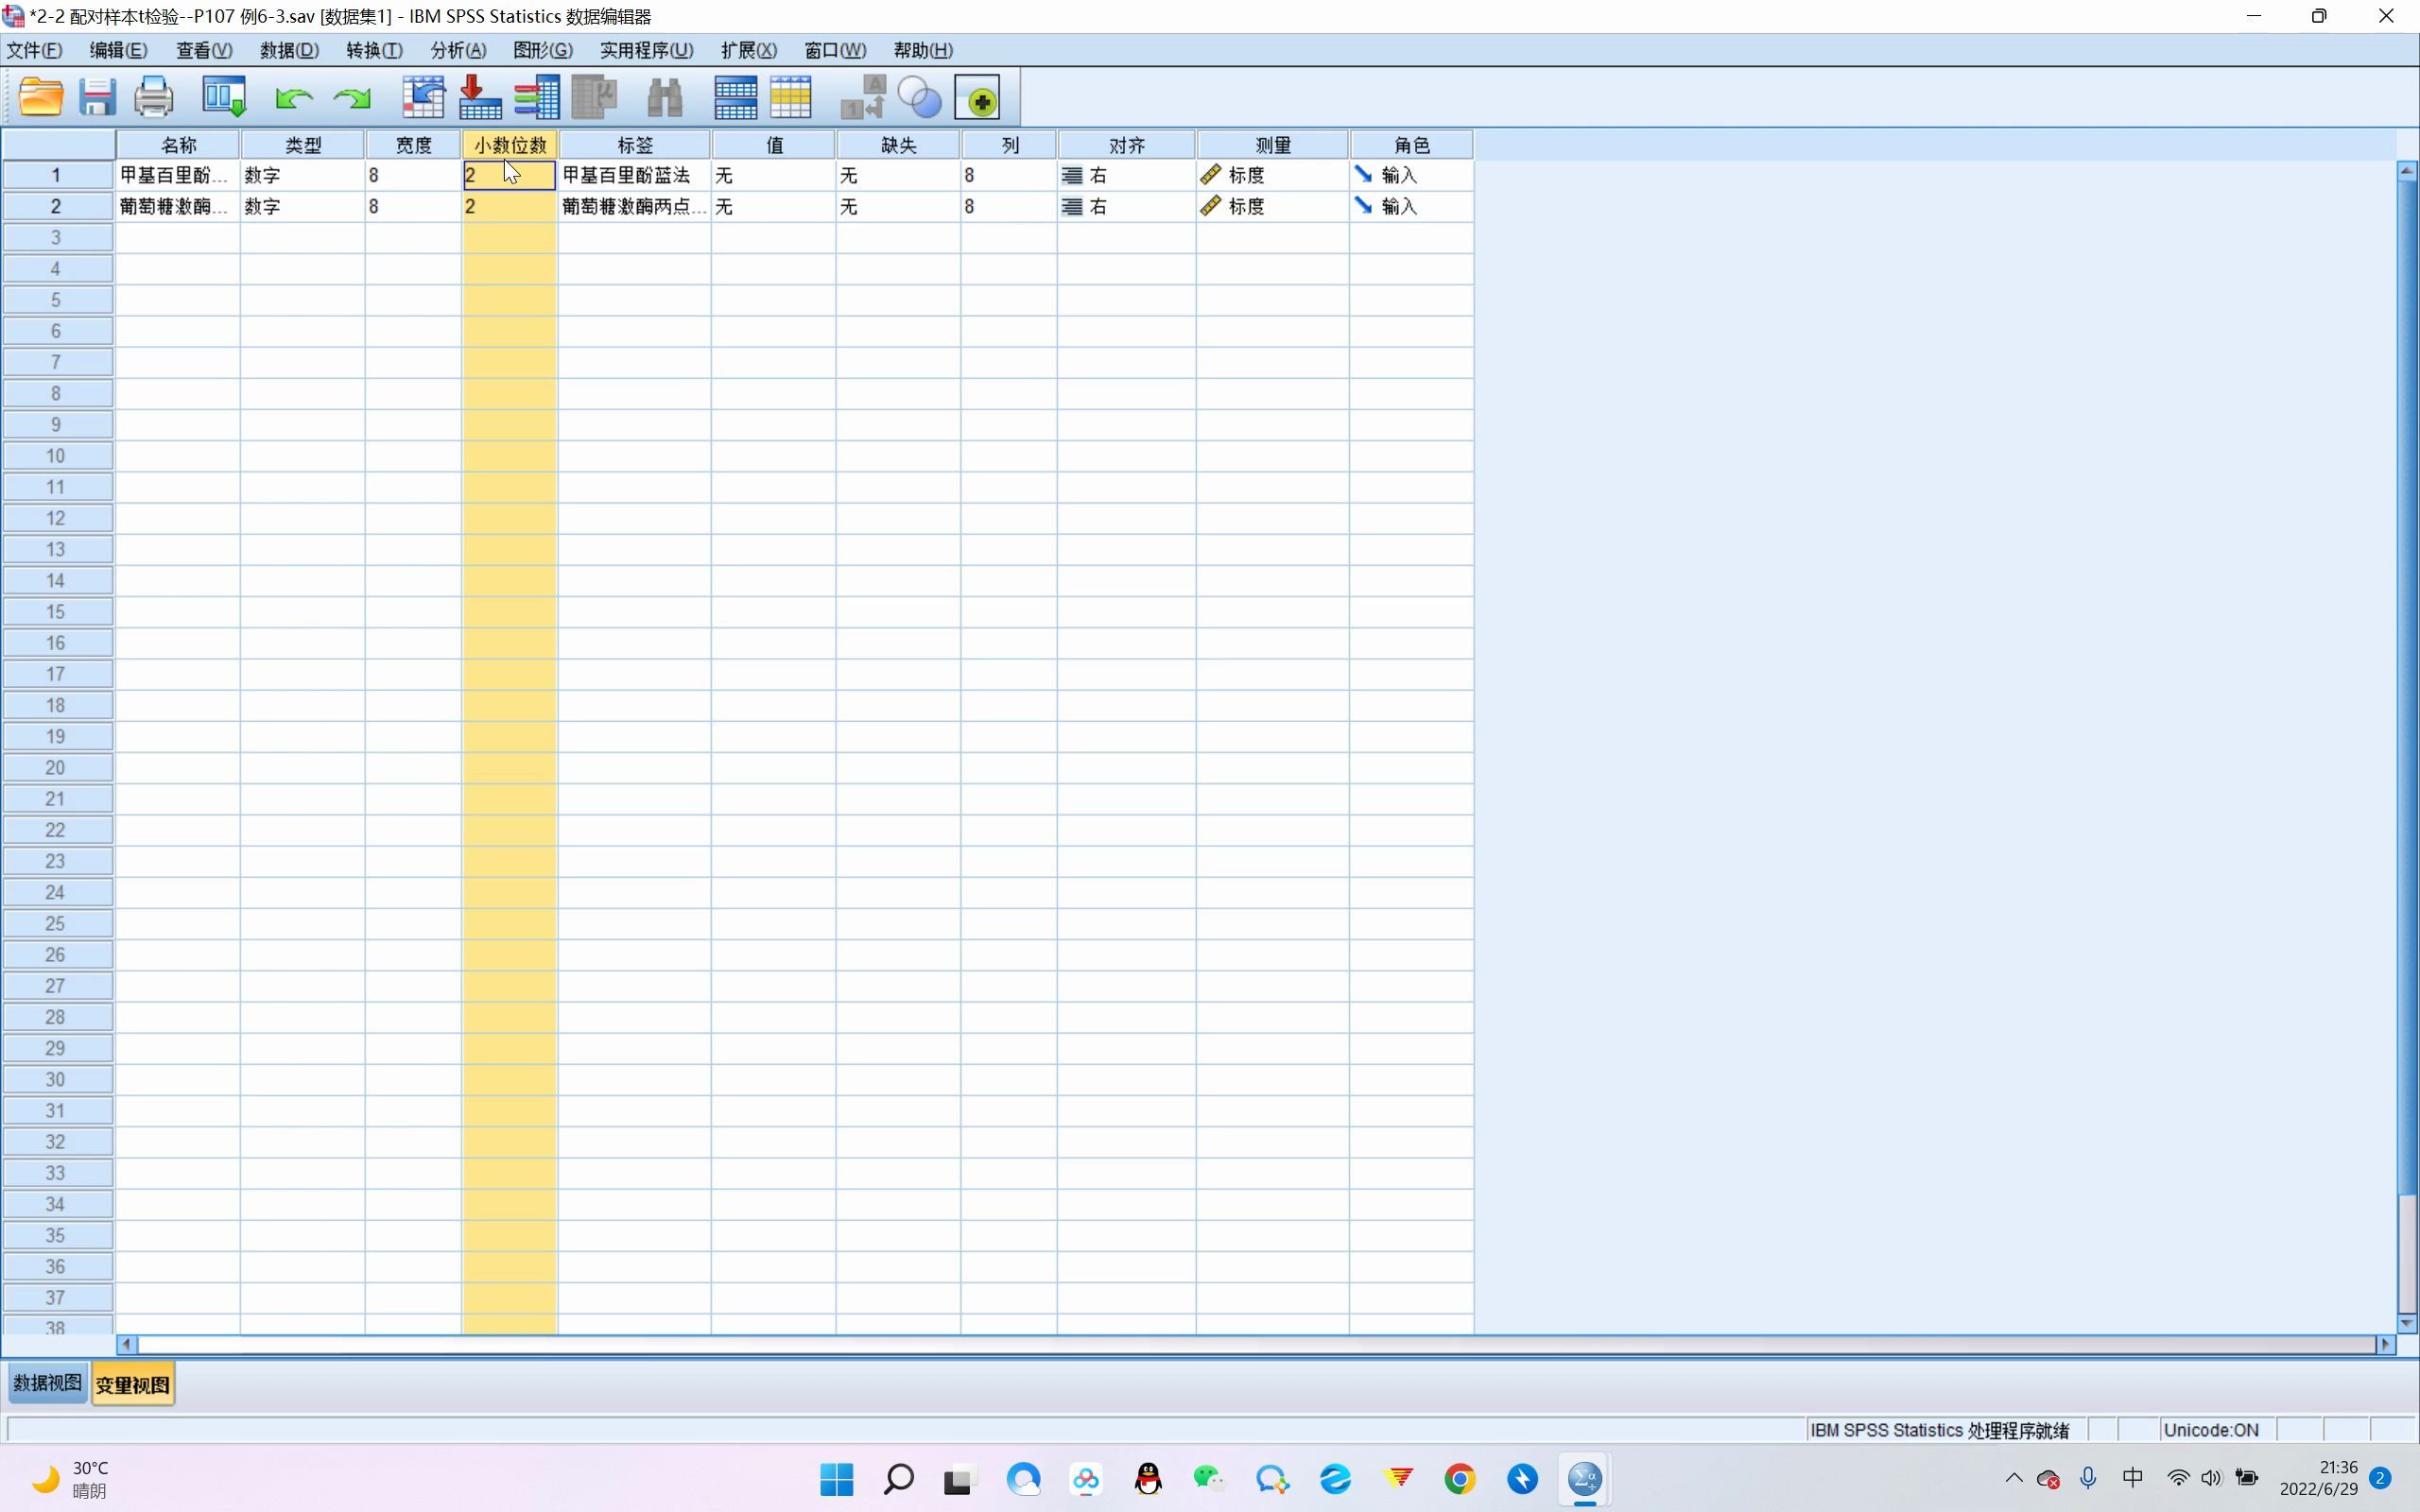Click the Use variable sets circles icon

(x=920, y=97)
